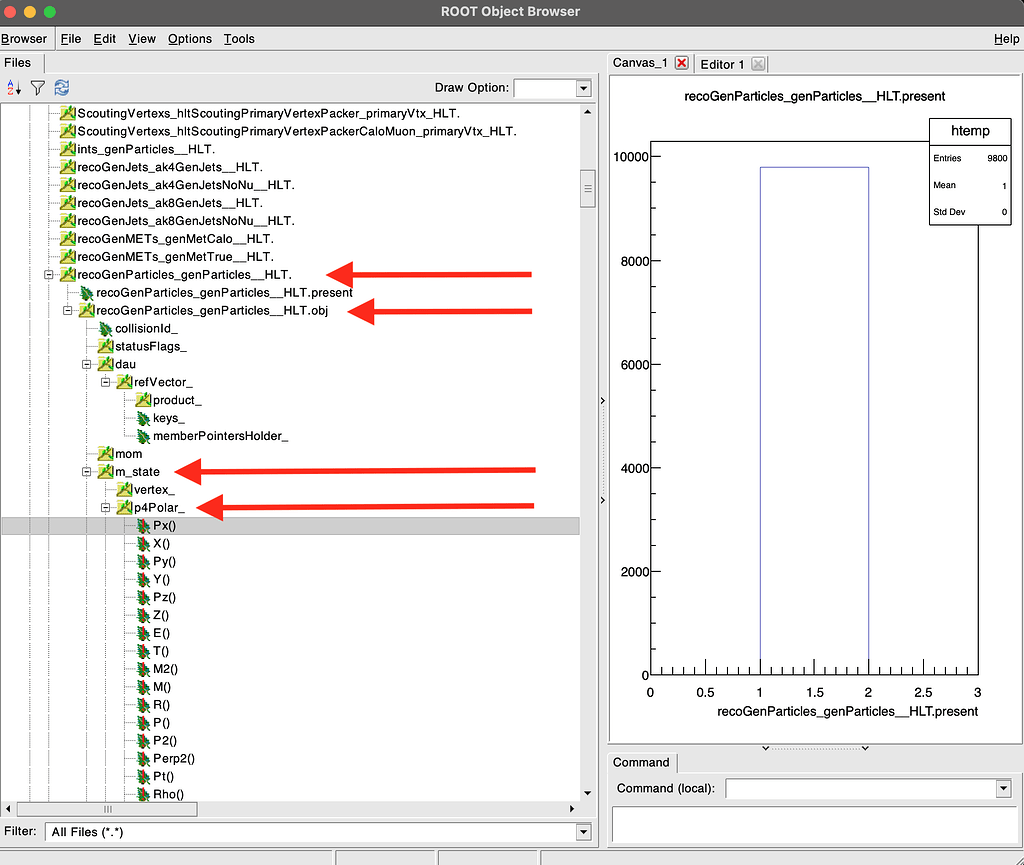
Task: Click the vertical scrollbar thumb of file tree
Action: click(587, 189)
